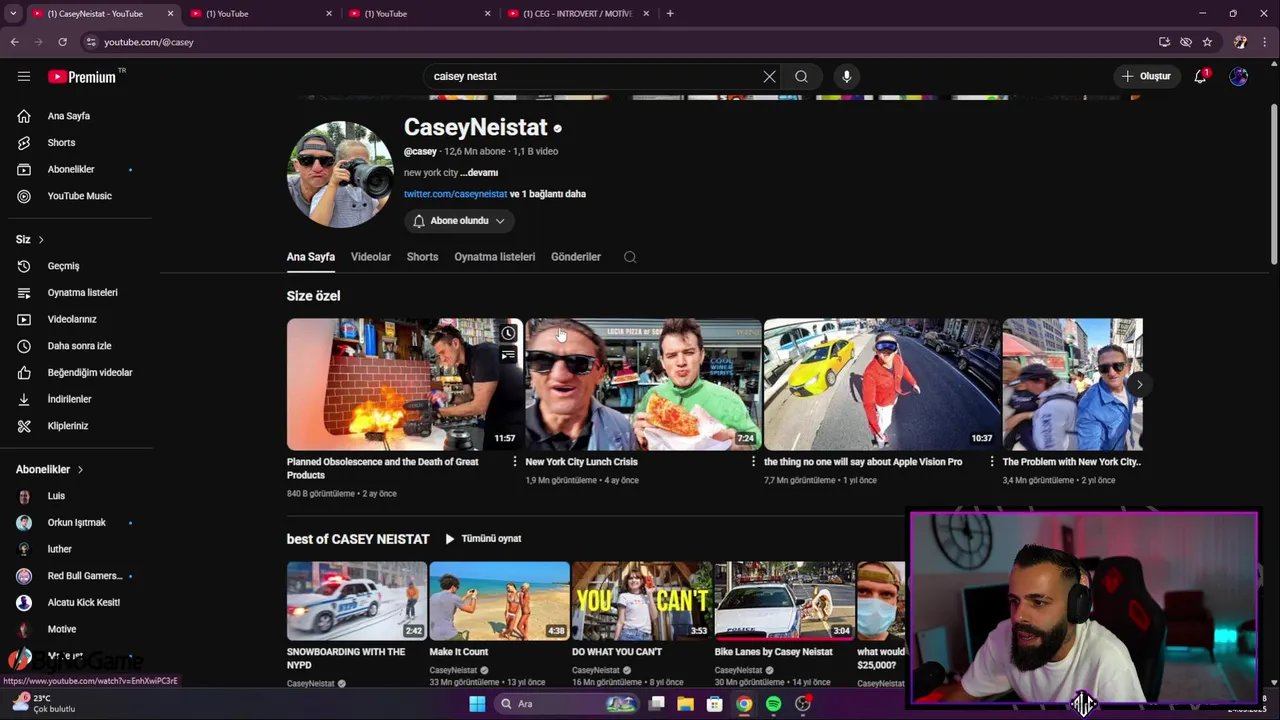Screen dimensions: 1280x720
Task: Show next videos with carousel arrow
Action: [x=1139, y=384]
